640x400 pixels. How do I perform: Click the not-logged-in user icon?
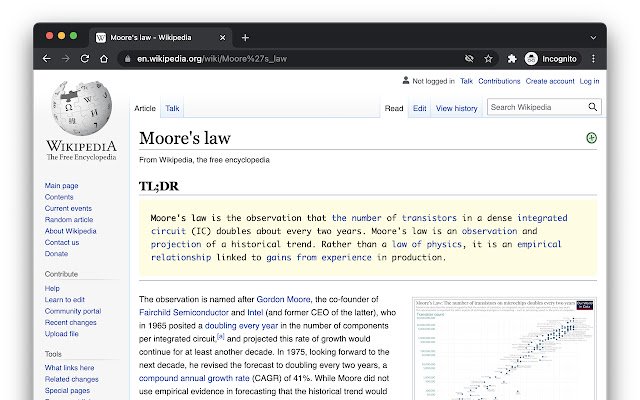406,80
